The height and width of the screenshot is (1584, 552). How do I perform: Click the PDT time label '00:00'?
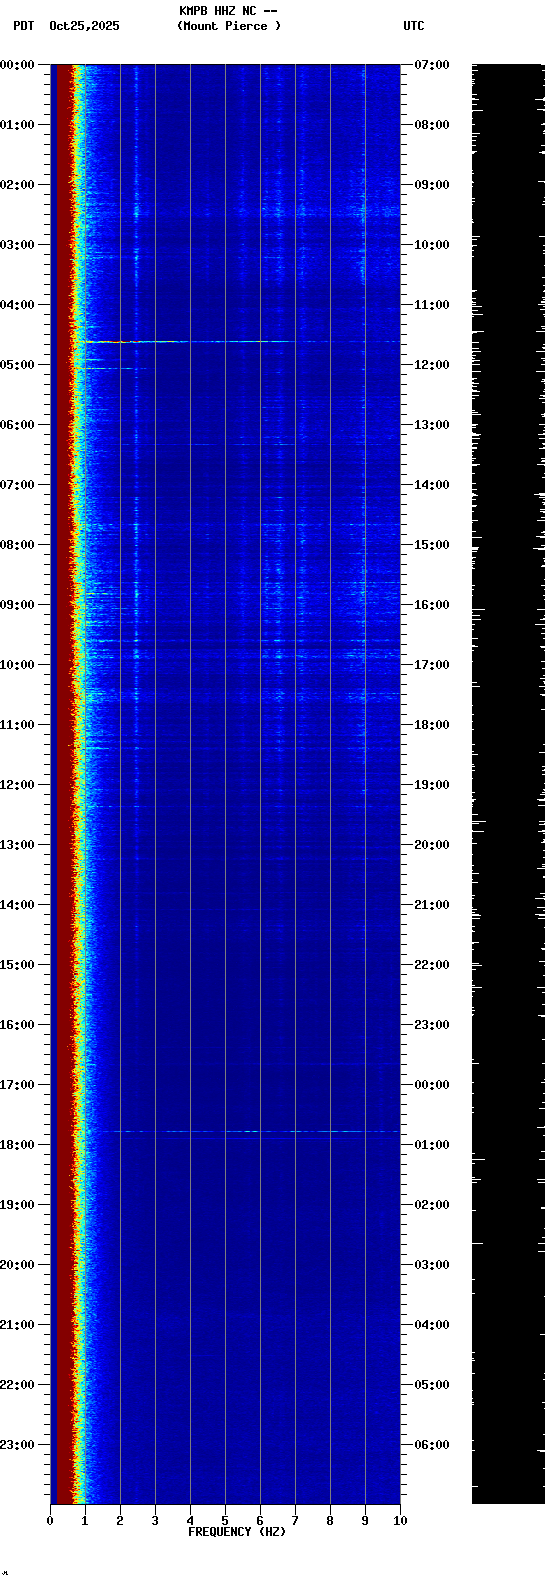pos(17,65)
